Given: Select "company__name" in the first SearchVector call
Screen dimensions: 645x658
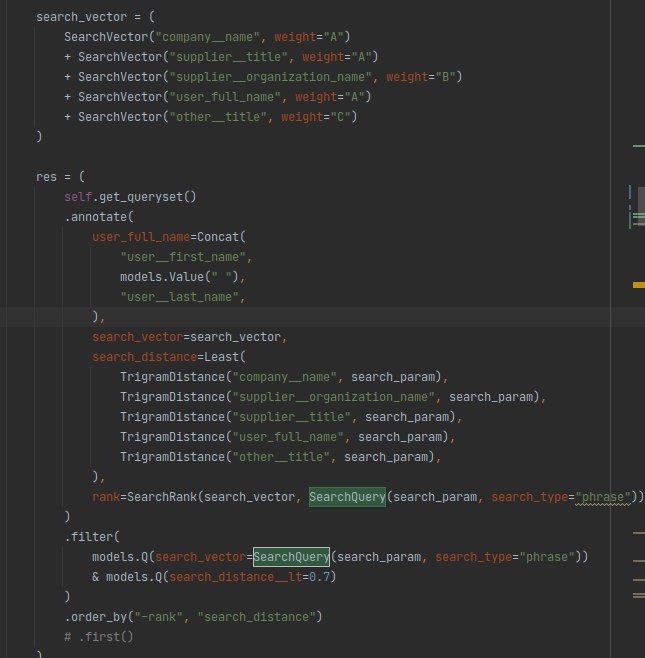Looking at the screenshot, I should click(208, 37).
